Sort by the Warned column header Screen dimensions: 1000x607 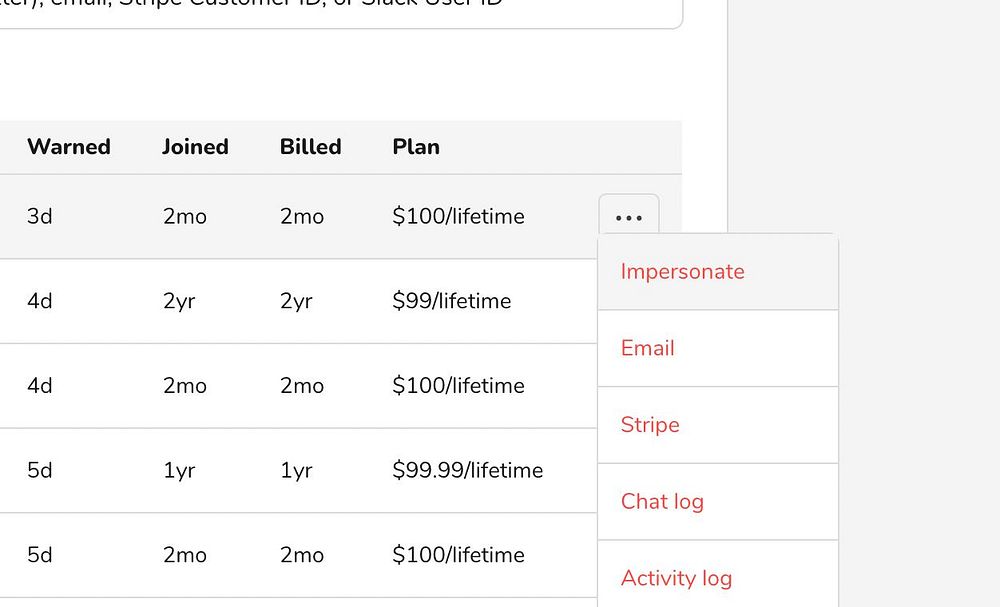(x=69, y=147)
